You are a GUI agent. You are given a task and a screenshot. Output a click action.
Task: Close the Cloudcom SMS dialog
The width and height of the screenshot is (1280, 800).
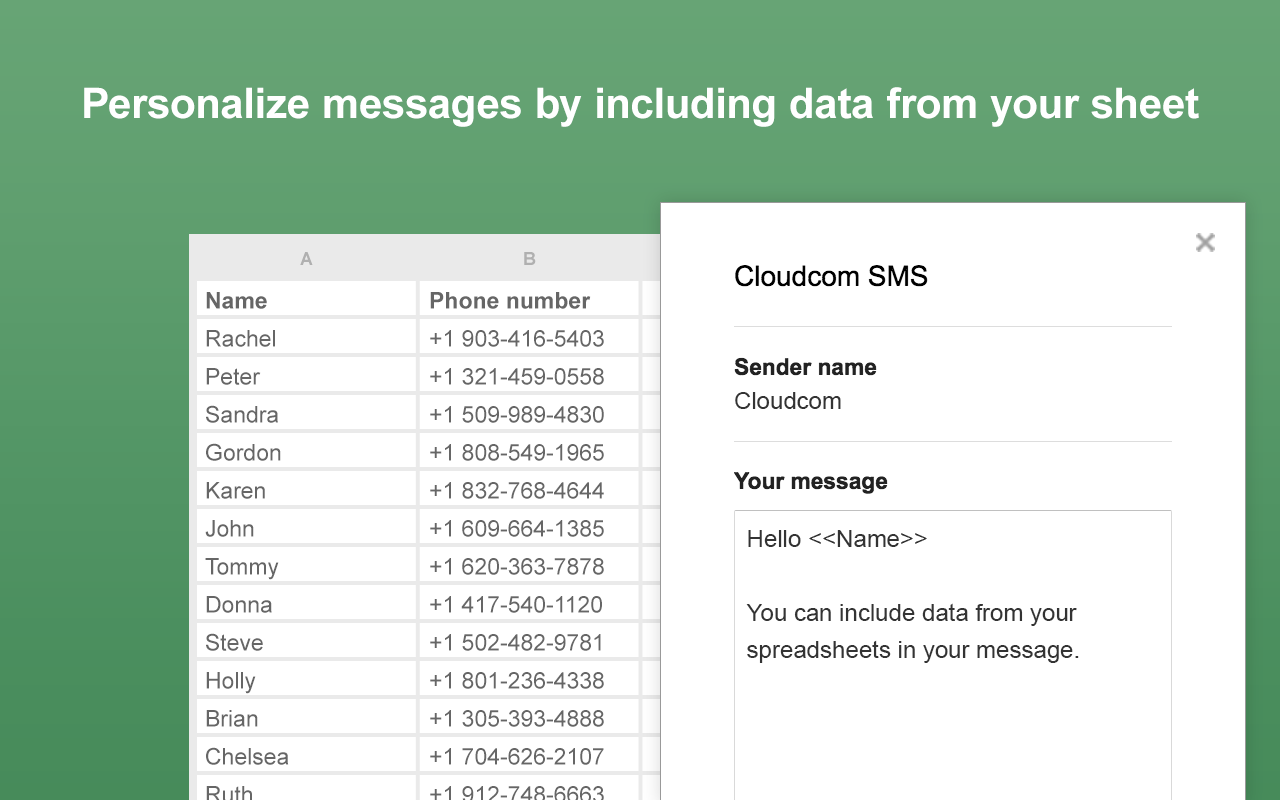click(1205, 242)
